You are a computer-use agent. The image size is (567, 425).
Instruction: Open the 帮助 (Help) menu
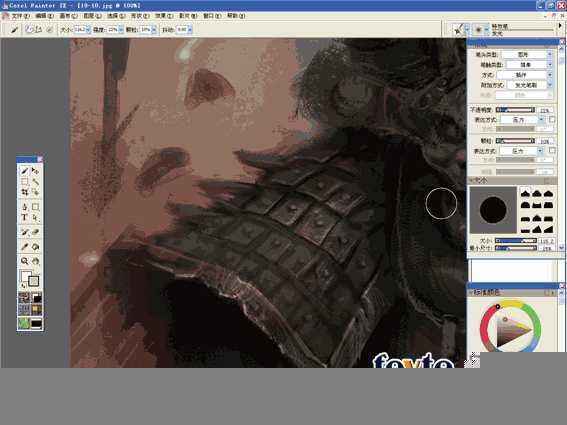pyautogui.click(x=236, y=16)
